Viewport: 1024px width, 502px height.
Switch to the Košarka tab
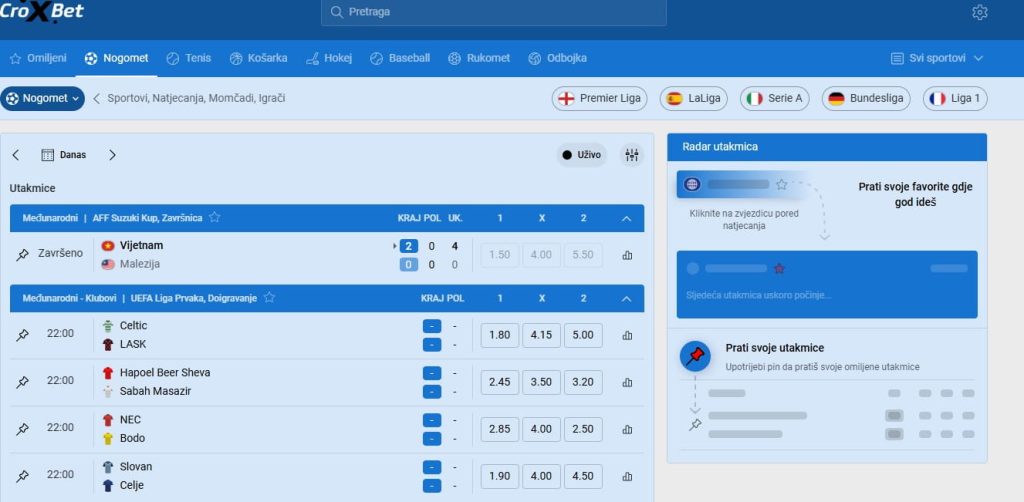pos(258,58)
